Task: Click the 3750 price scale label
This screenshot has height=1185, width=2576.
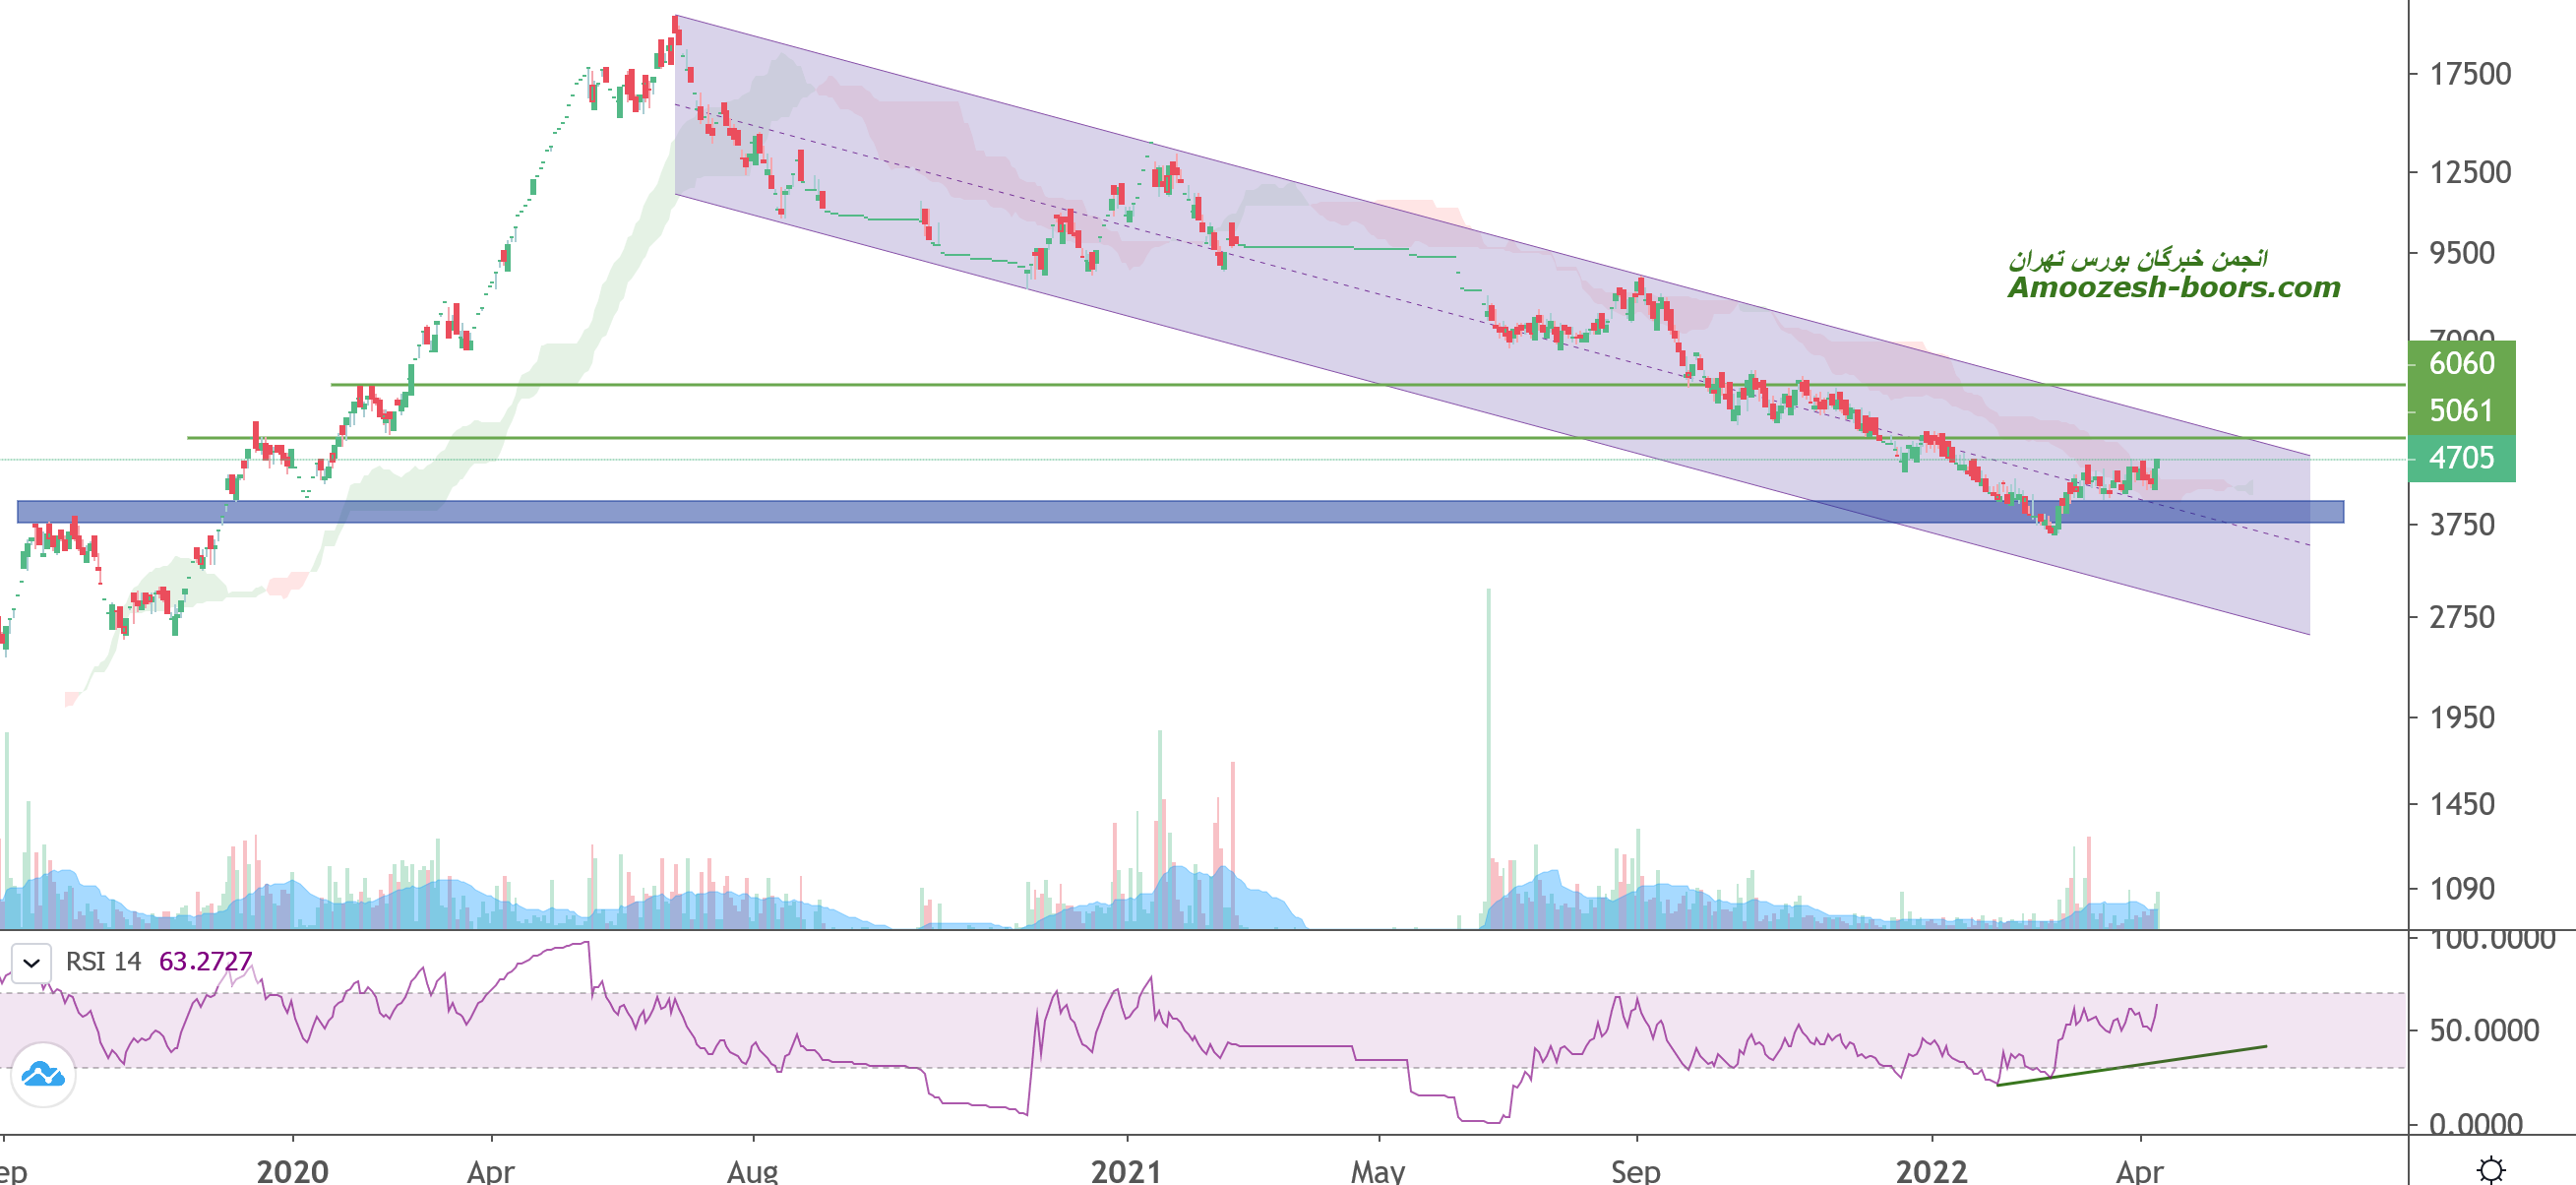Action: pyautogui.click(x=2461, y=525)
